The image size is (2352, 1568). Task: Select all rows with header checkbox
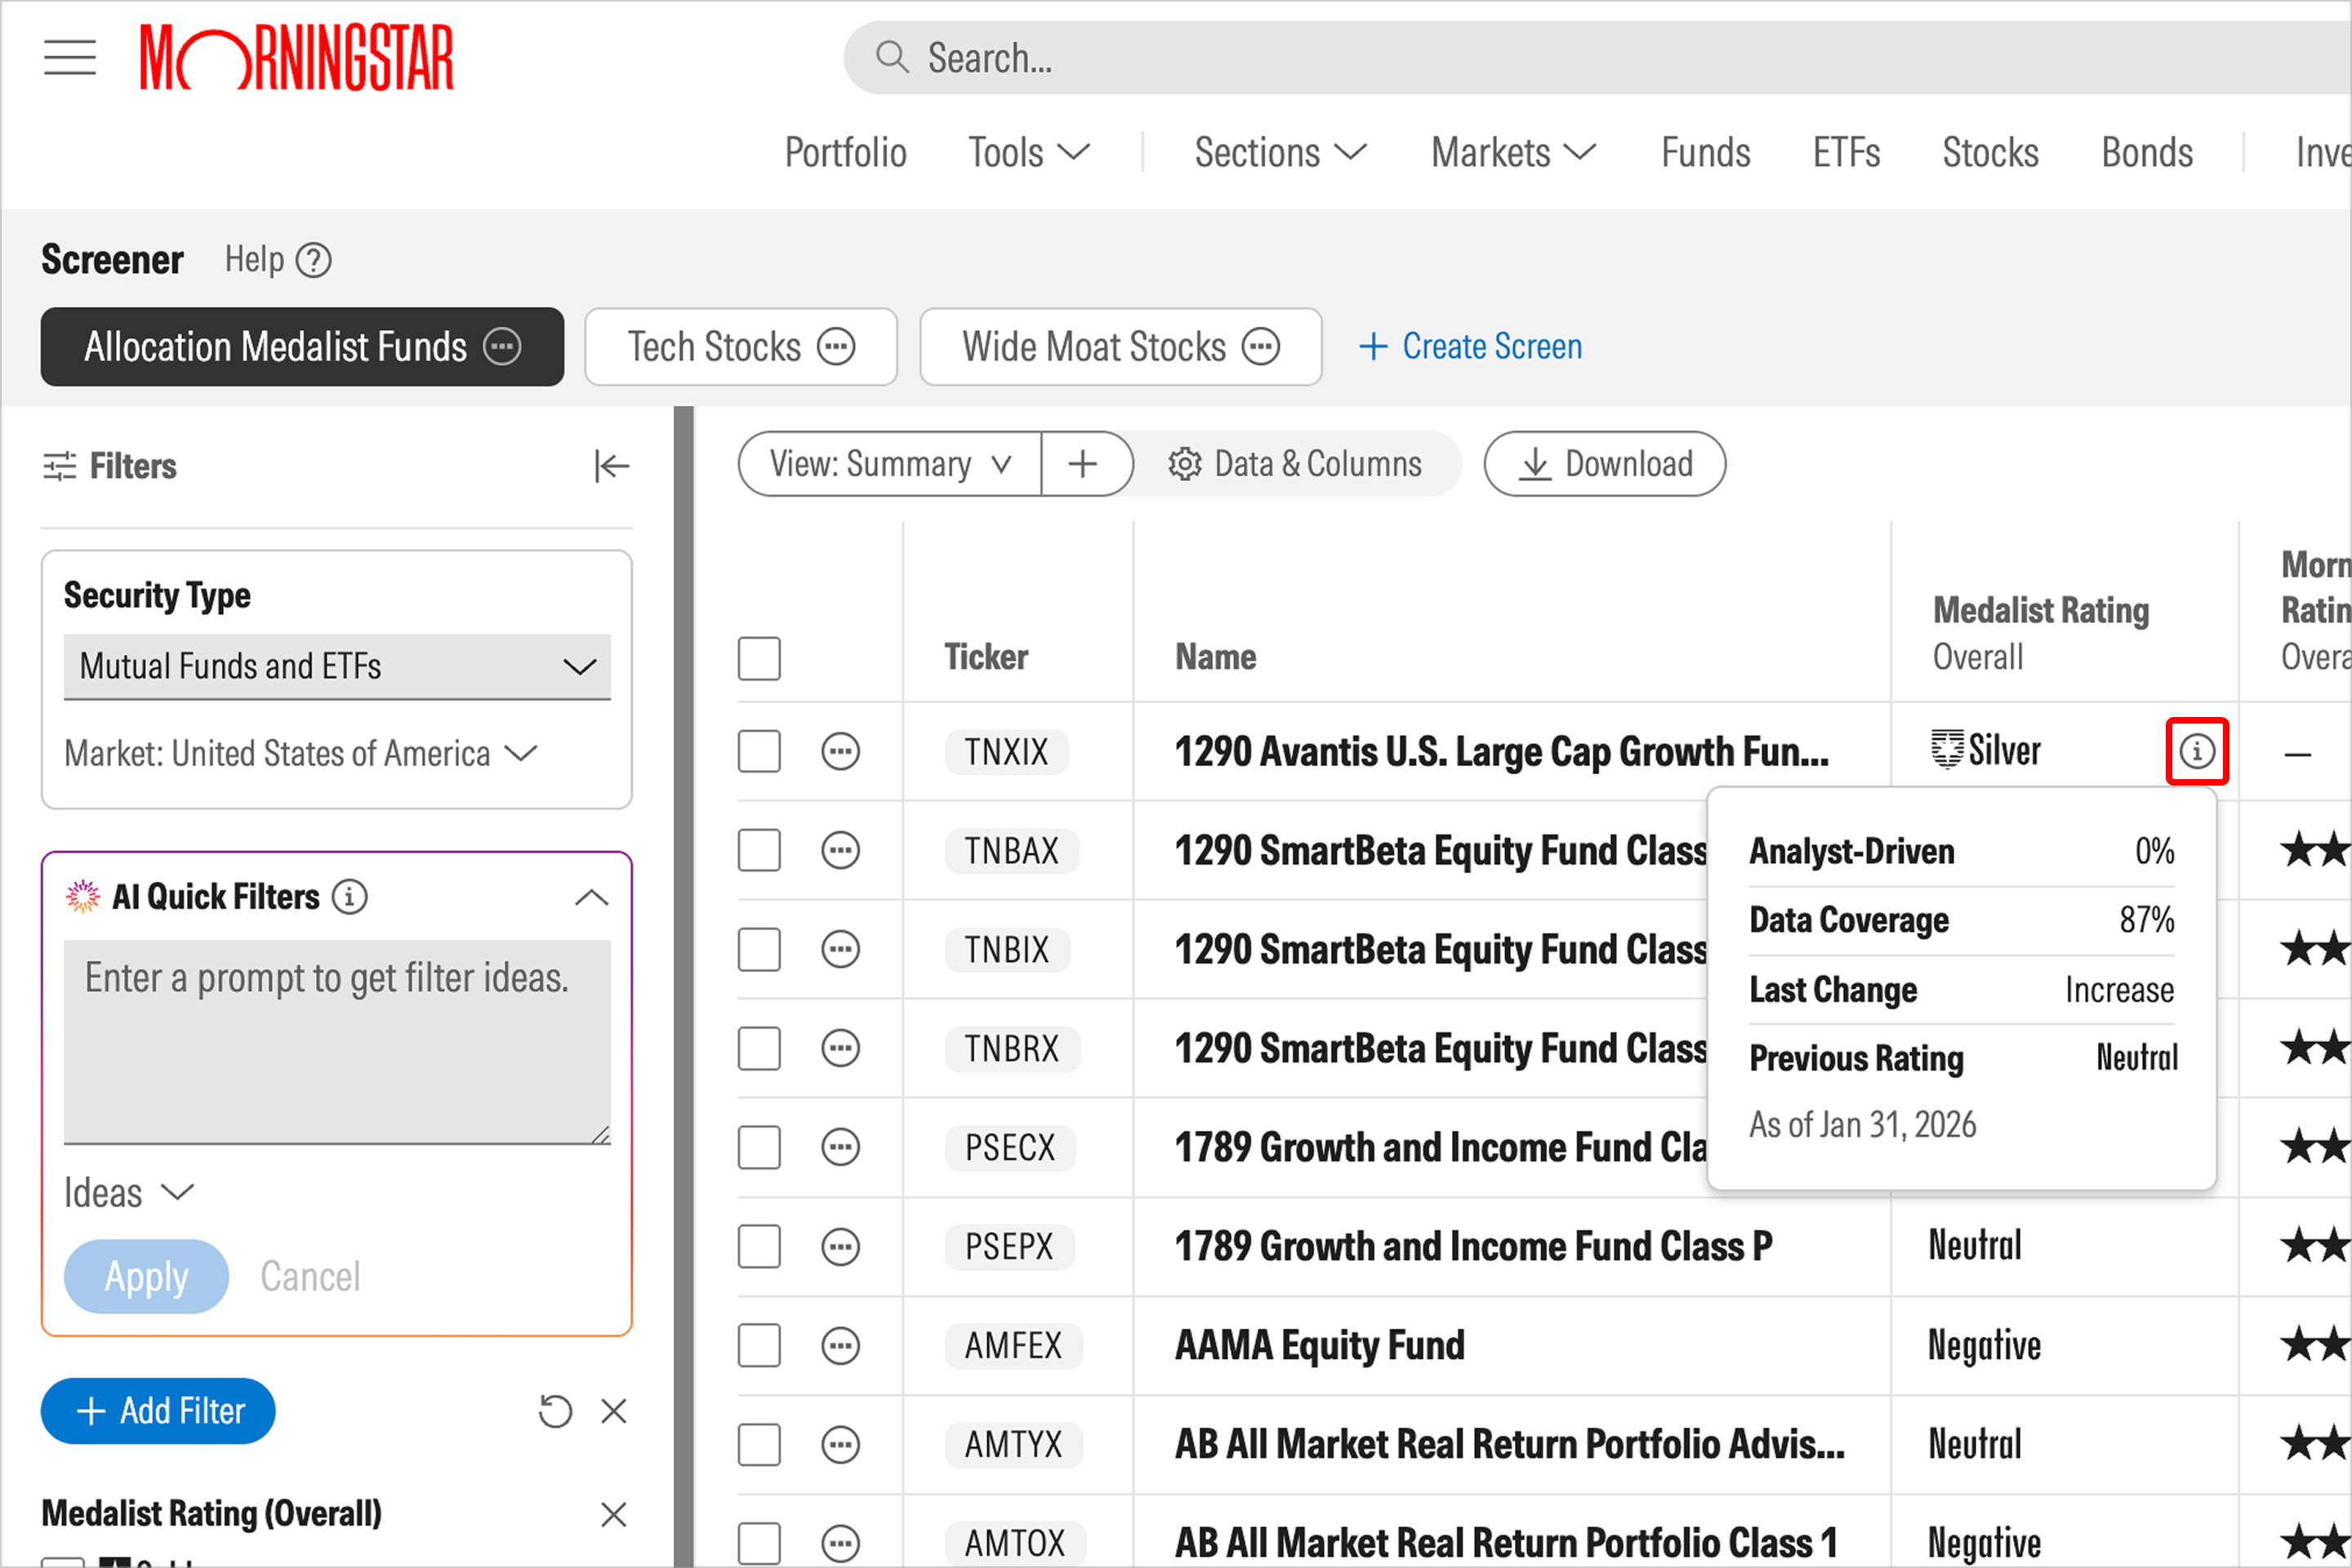[x=759, y=659]
